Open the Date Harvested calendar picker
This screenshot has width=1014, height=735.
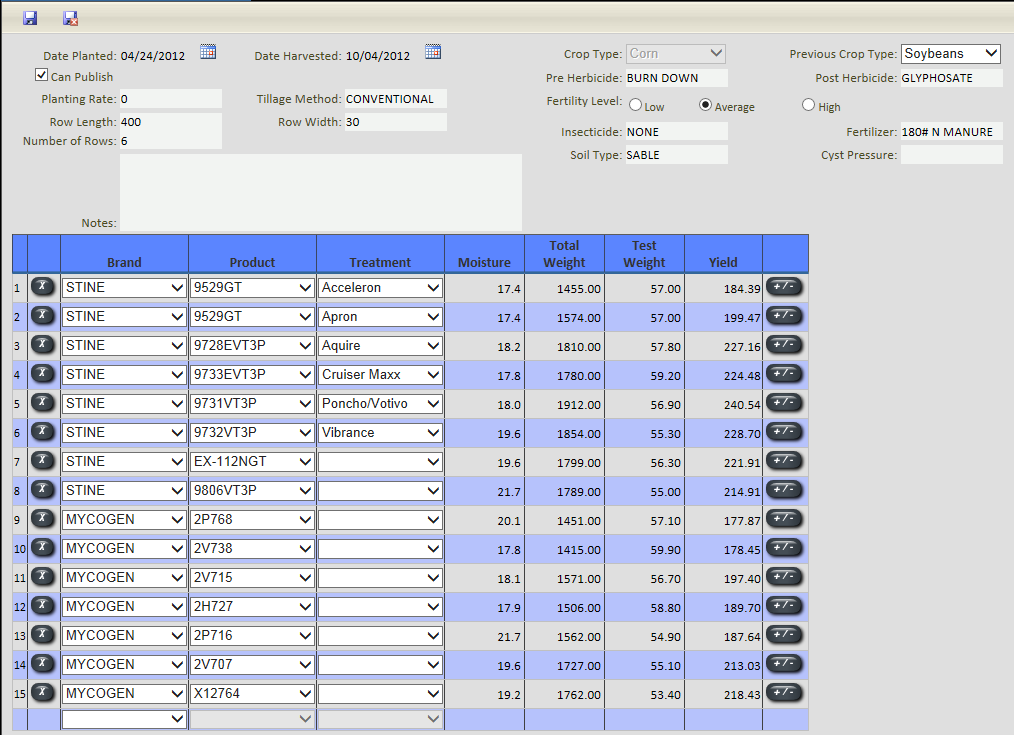tap(433, 52)
